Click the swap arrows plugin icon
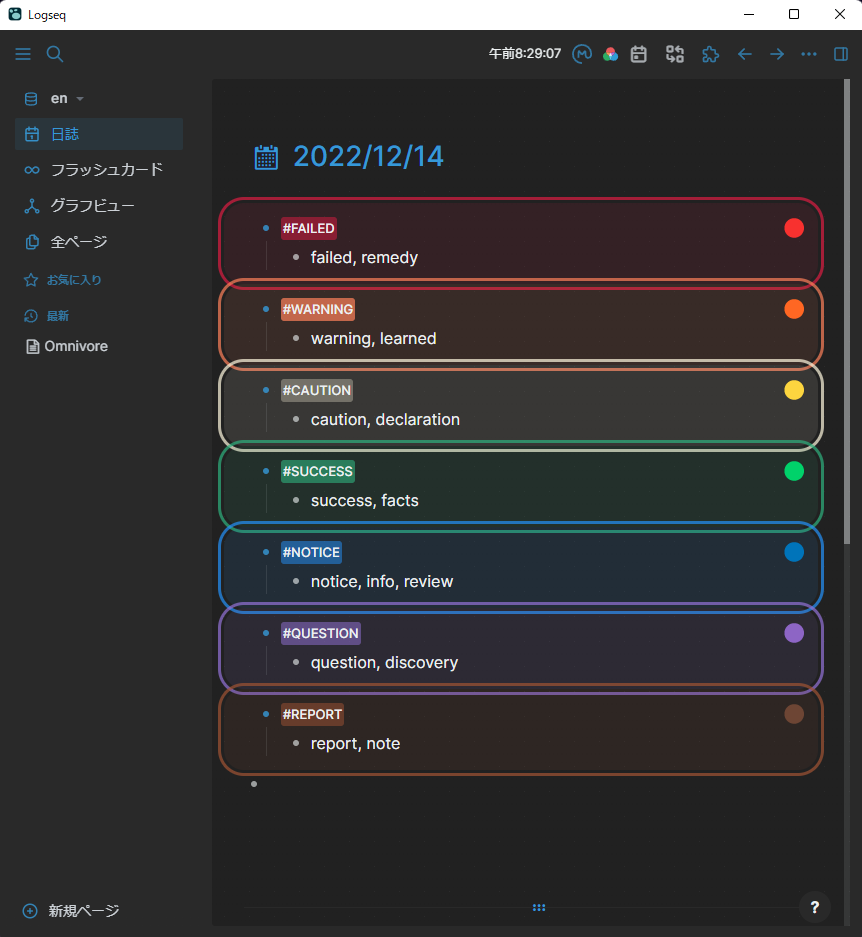This screenshot has height=937, width=862. pyautogui.click(x=675, y=54)
